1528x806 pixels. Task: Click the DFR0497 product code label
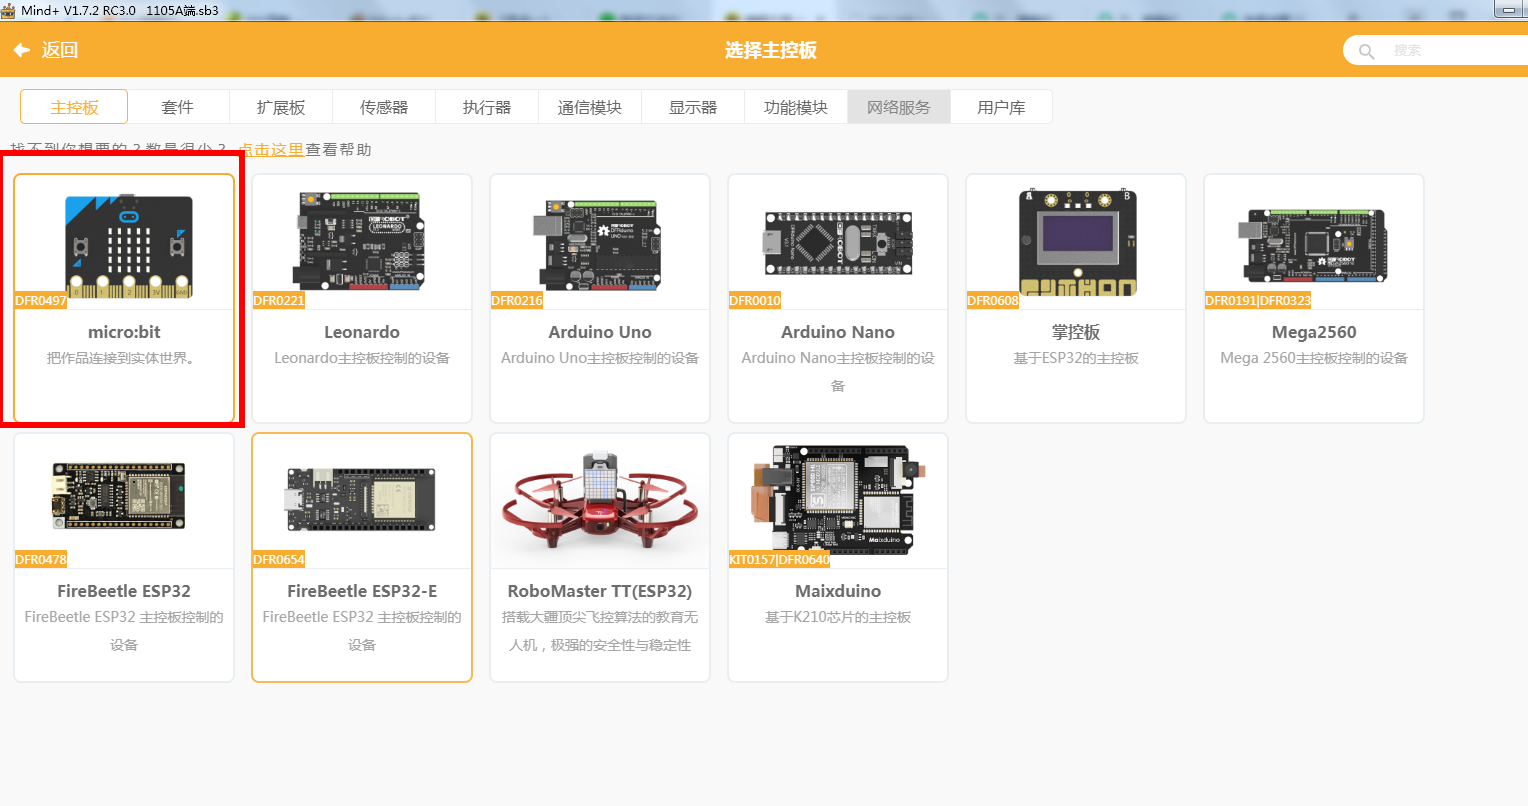click(x=41, y=301)
